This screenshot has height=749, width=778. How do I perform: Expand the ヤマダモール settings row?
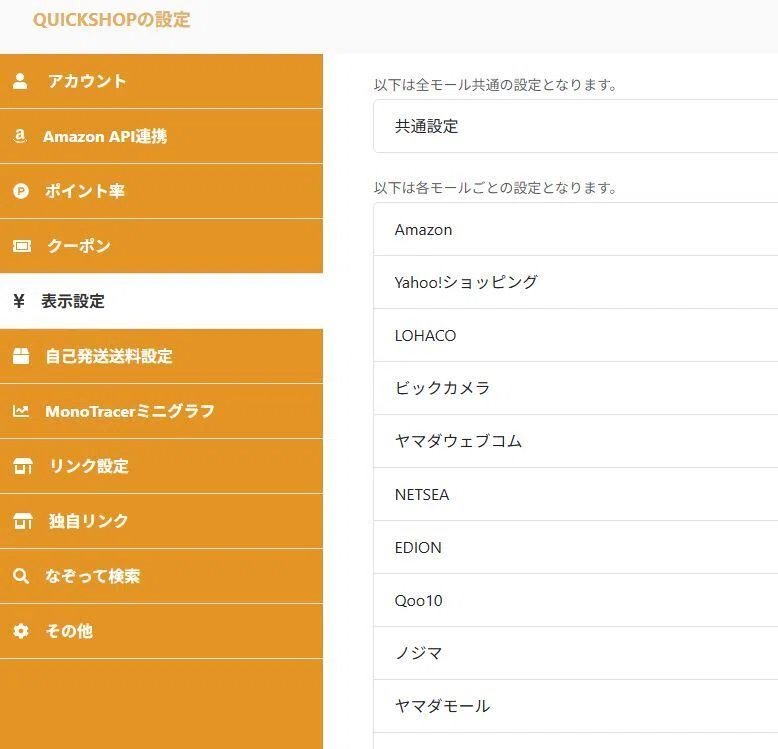coord(576,707)
